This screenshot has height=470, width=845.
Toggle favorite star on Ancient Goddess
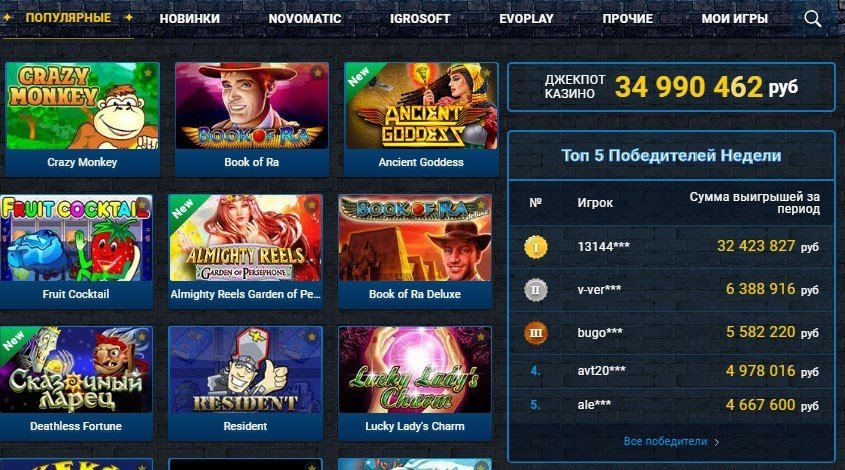[487, 72]
